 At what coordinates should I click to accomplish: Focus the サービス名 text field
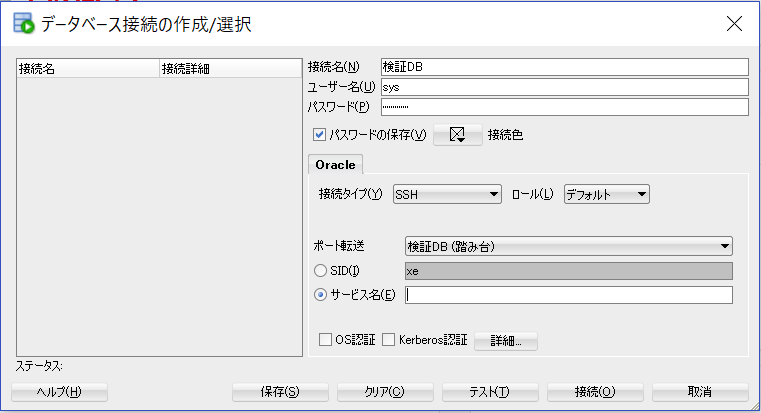pos(569,295)
